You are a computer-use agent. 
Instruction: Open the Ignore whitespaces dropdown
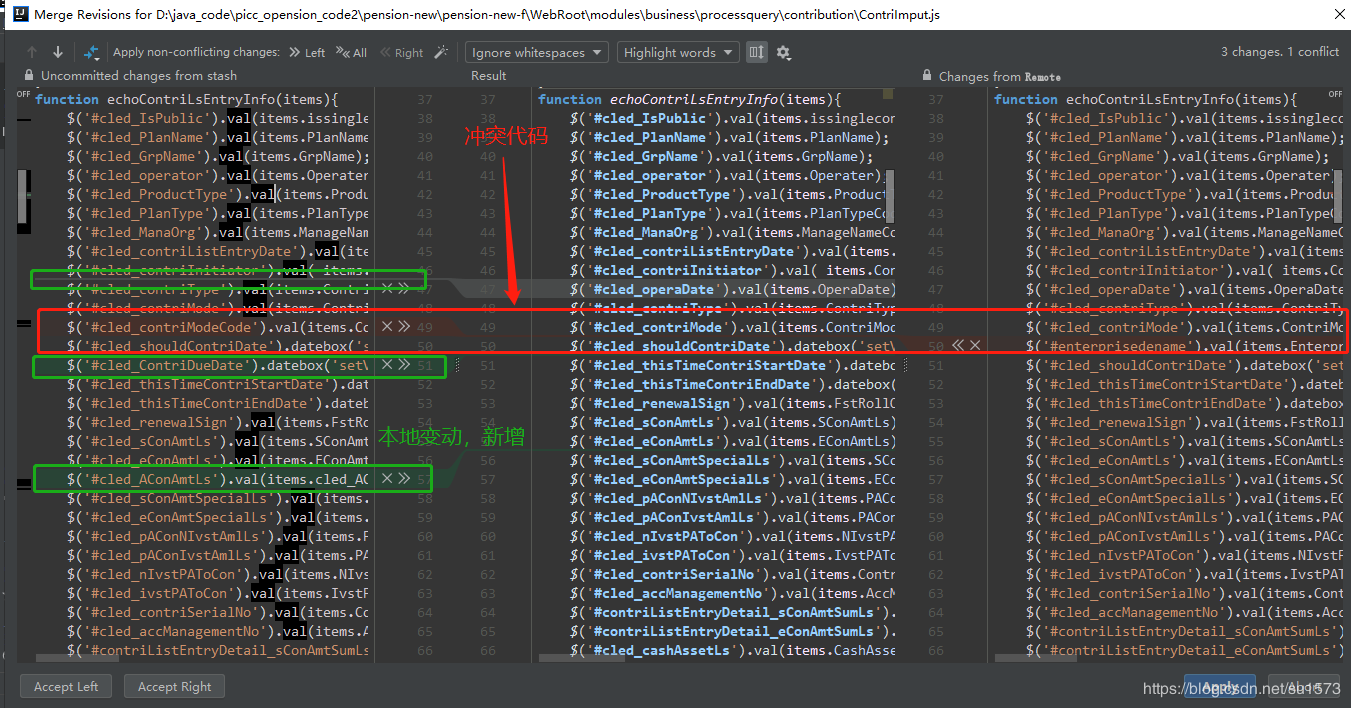pyautogui.click(x=537, y=53)
